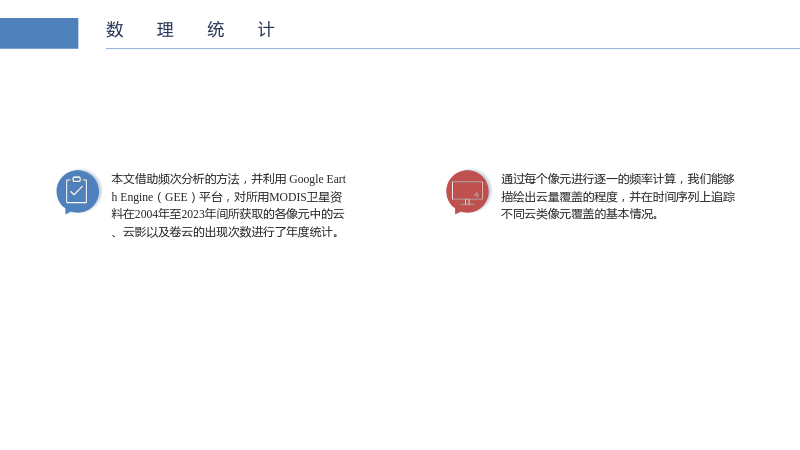Click the year 2004年 in the text
The width and height of the screenshot is (800, 450).
[152, 214]
